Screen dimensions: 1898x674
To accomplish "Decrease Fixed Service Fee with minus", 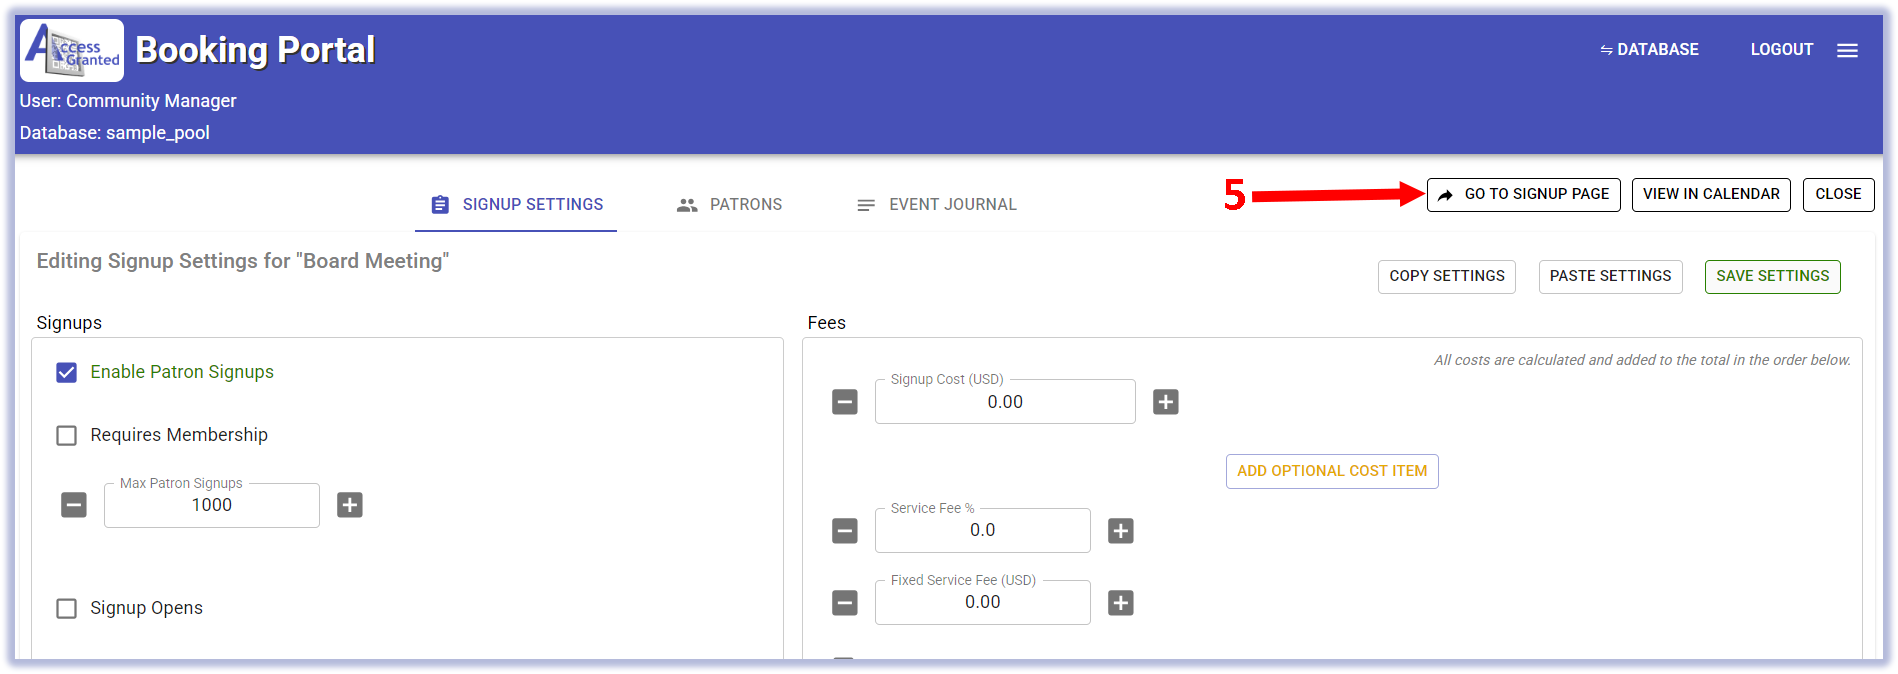I will [845, 603].
